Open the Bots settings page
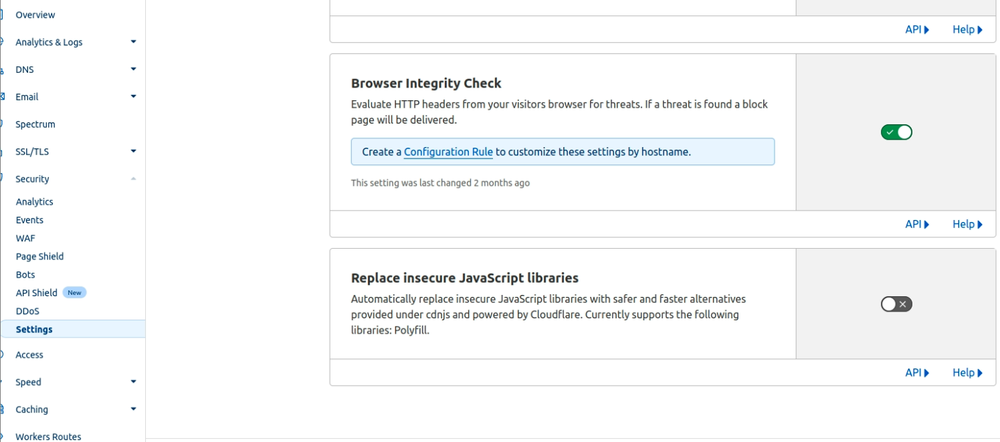This screenshot has height=442, width=1000. tap(25, 274)
